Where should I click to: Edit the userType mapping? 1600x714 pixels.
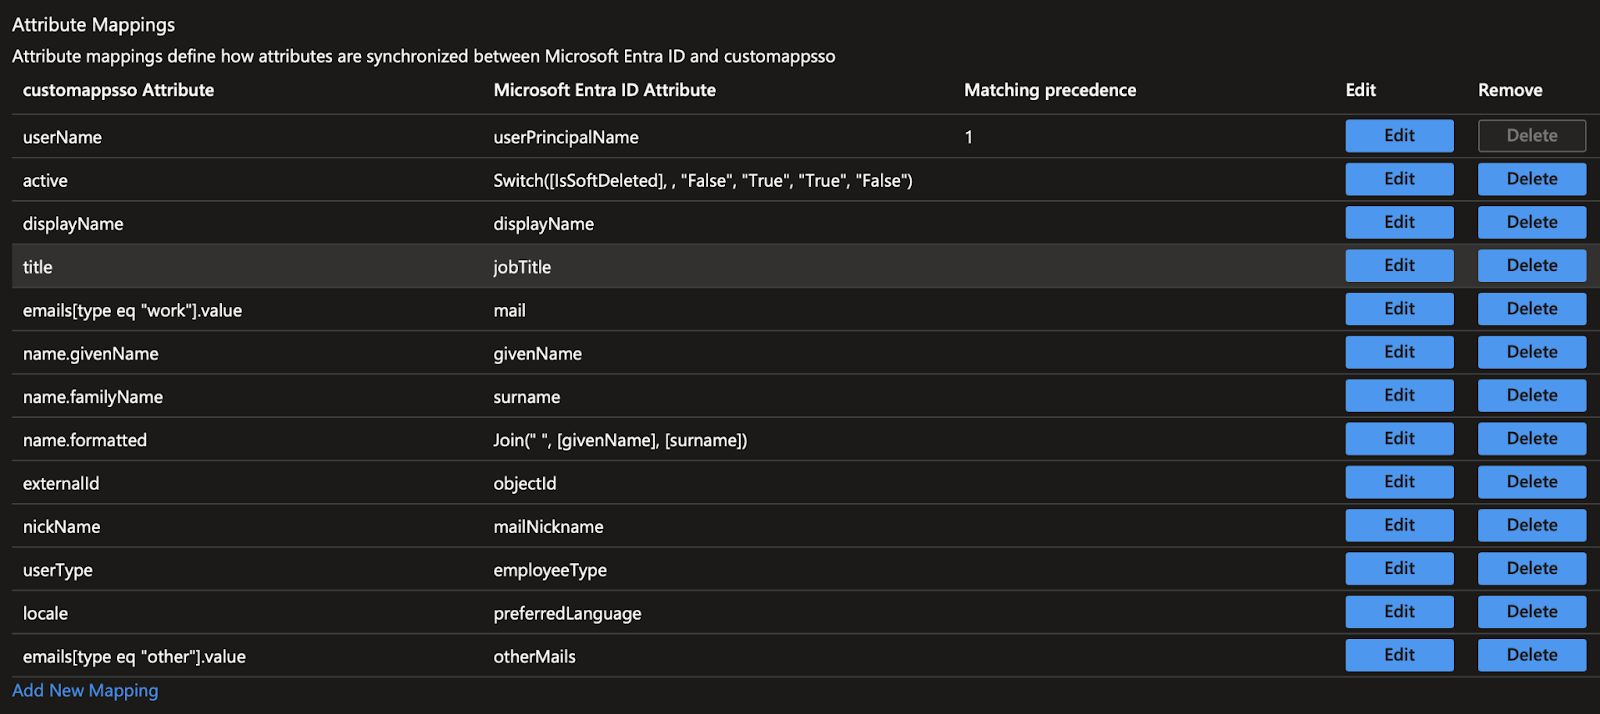1399,568
